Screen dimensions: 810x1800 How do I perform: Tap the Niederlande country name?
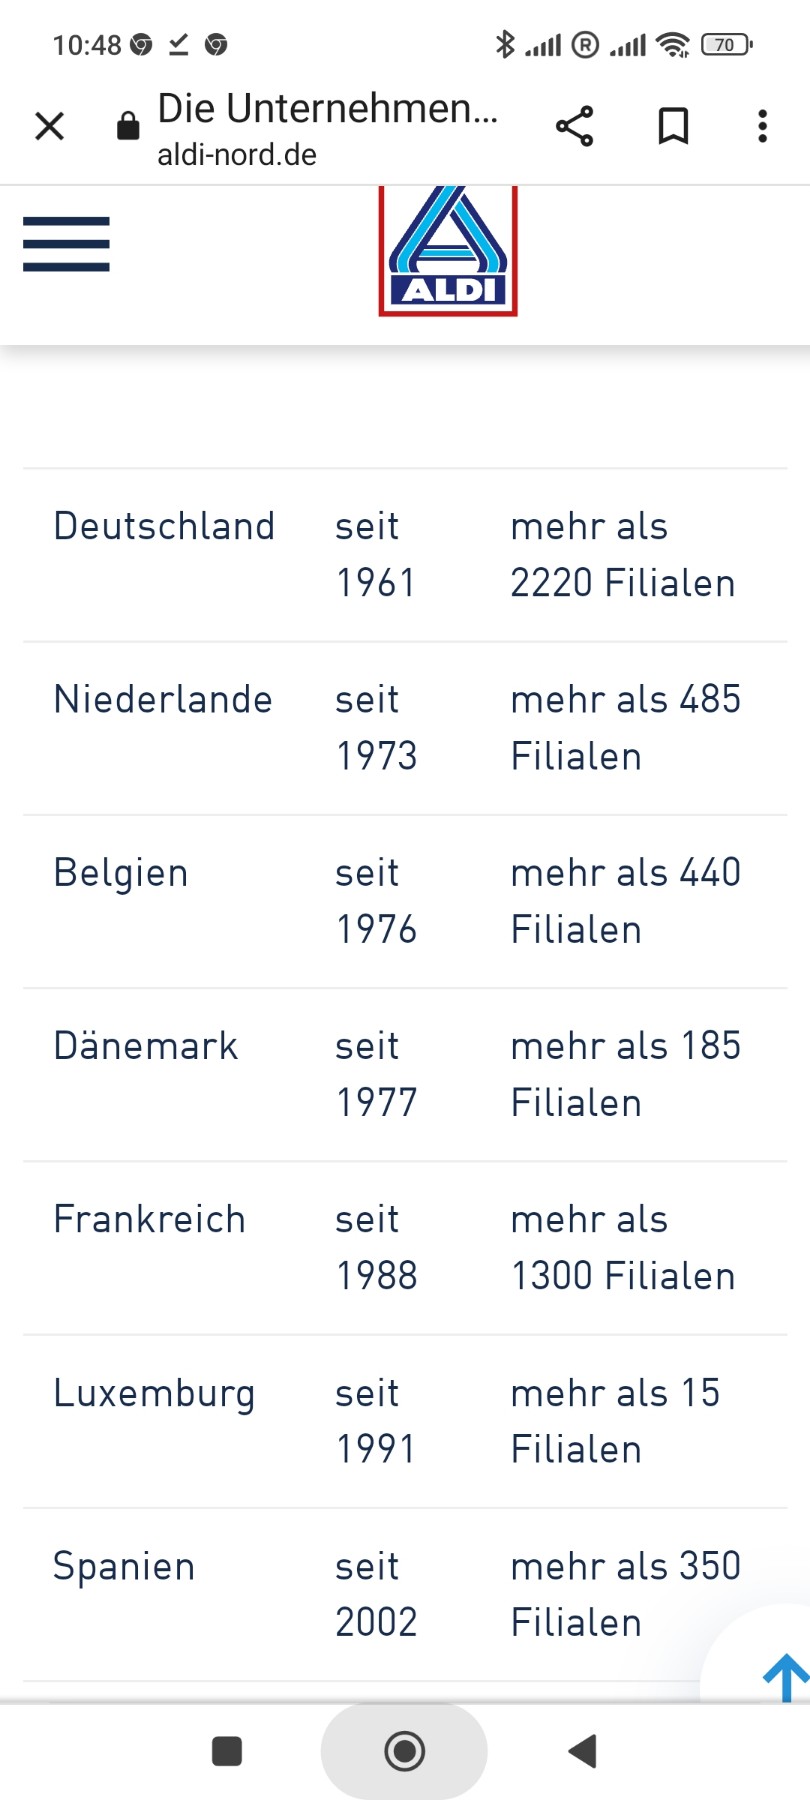pyautogui.click(x=163, y=700)
